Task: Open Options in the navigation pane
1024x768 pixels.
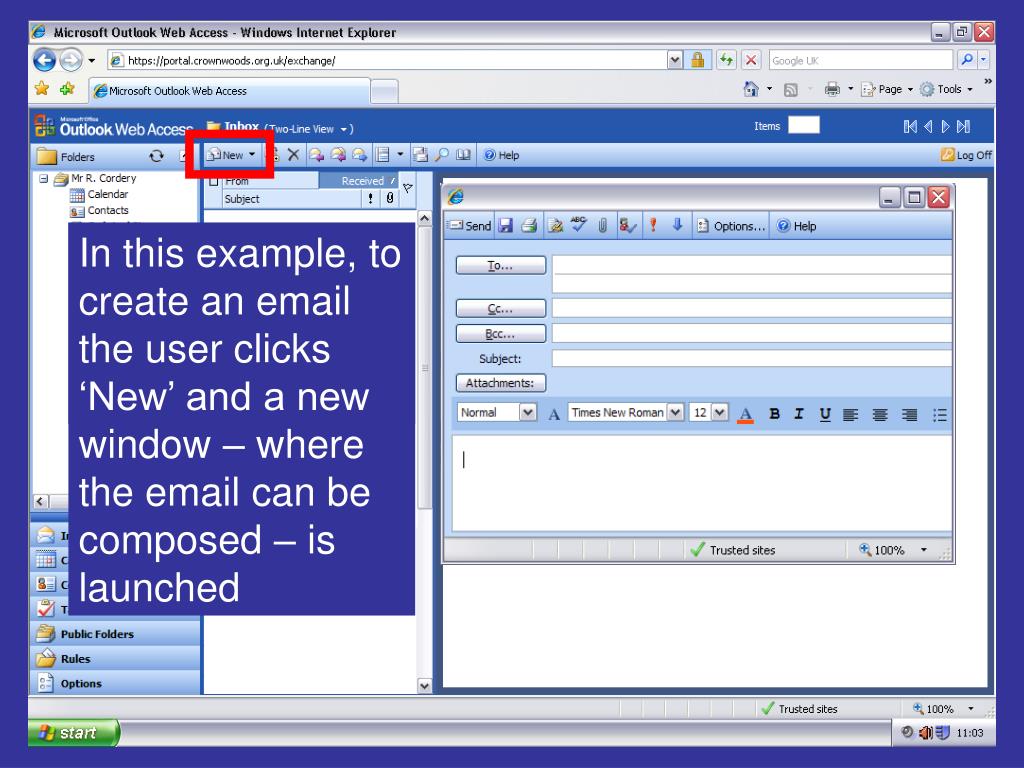Action: pyautogui.click(x=116, y=683)
